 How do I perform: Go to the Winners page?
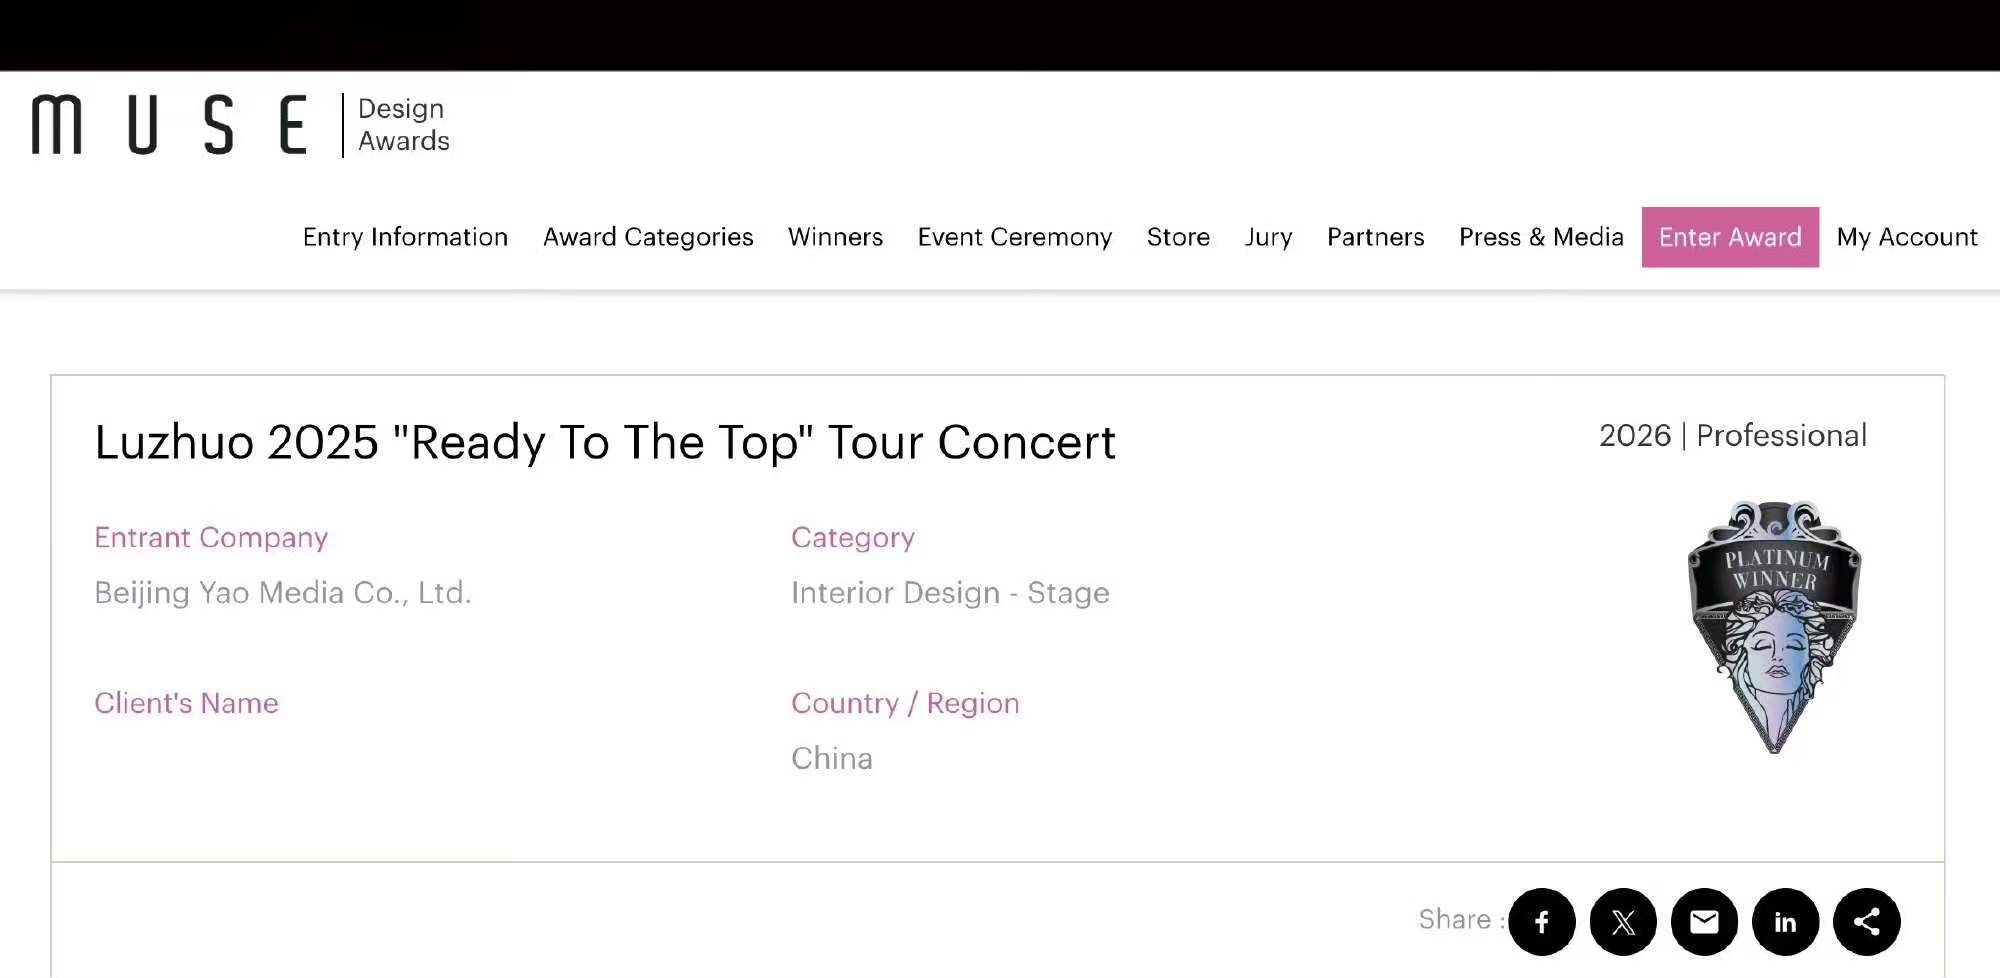(x=835, y=237)
